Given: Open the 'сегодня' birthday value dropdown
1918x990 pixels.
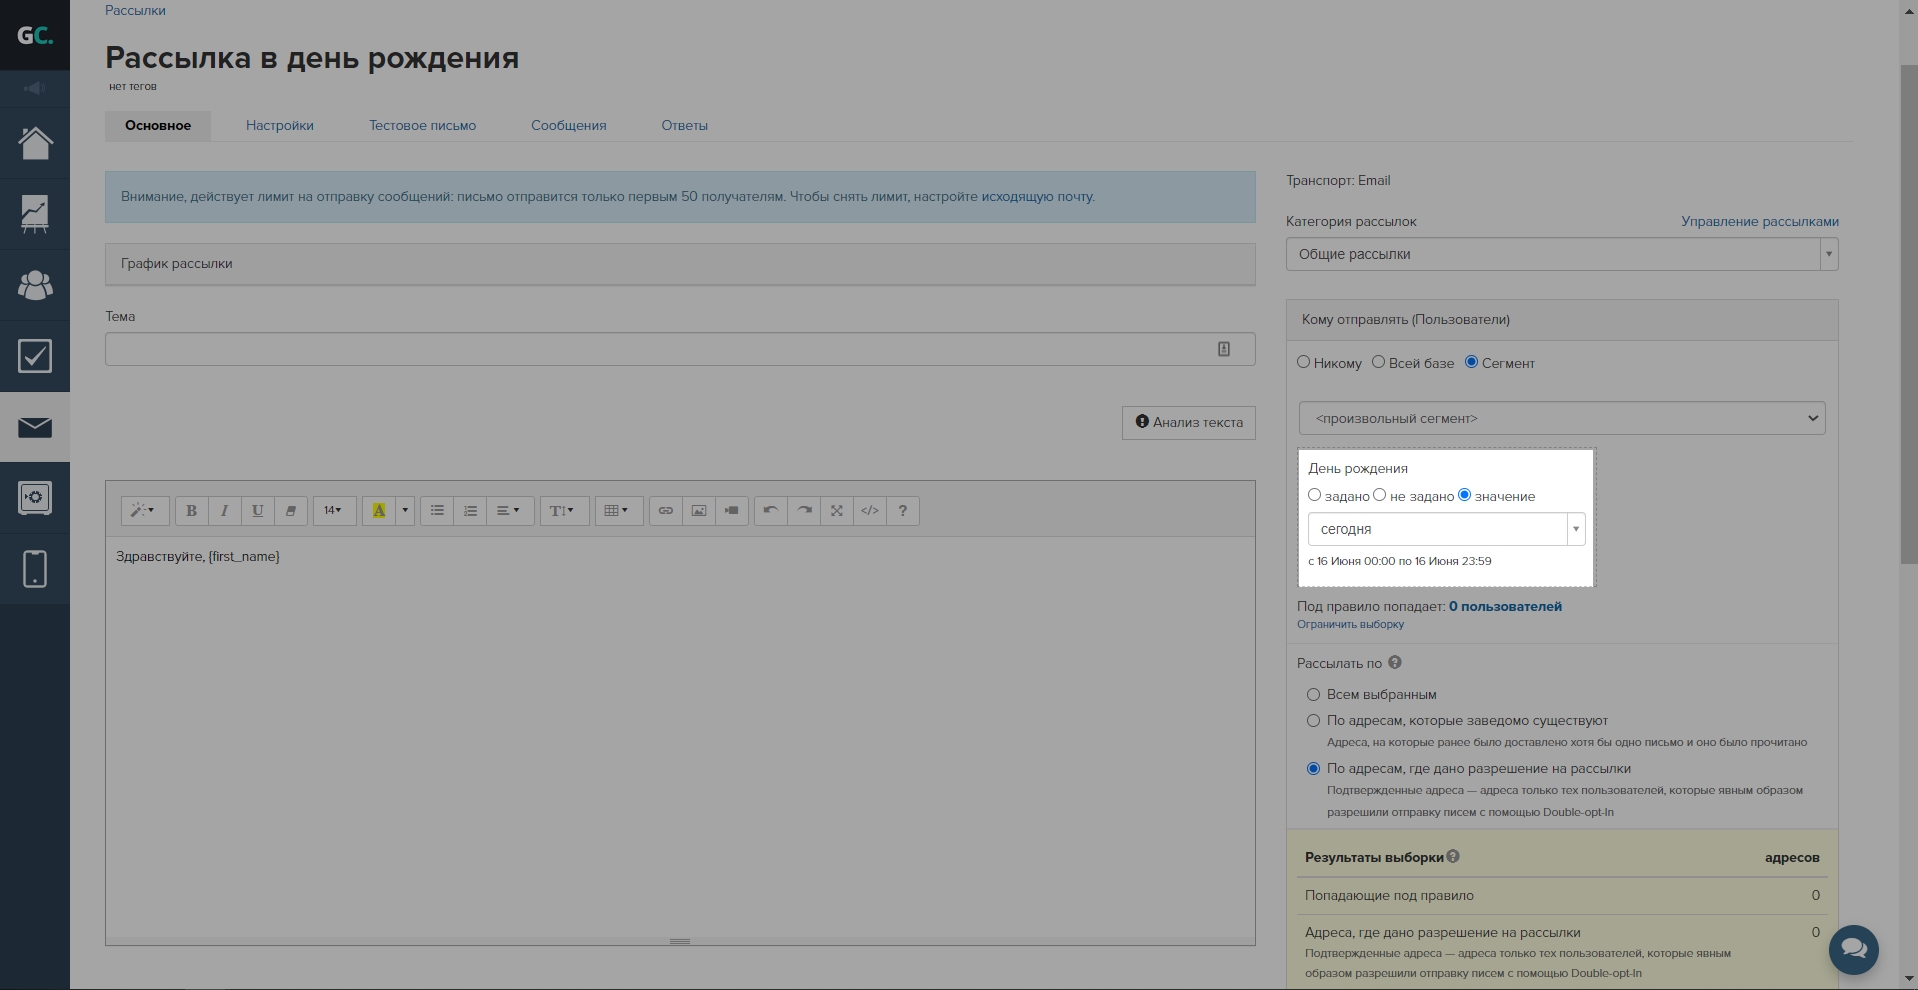Looking at the screenshot, I should click(x=1445, y=529).
